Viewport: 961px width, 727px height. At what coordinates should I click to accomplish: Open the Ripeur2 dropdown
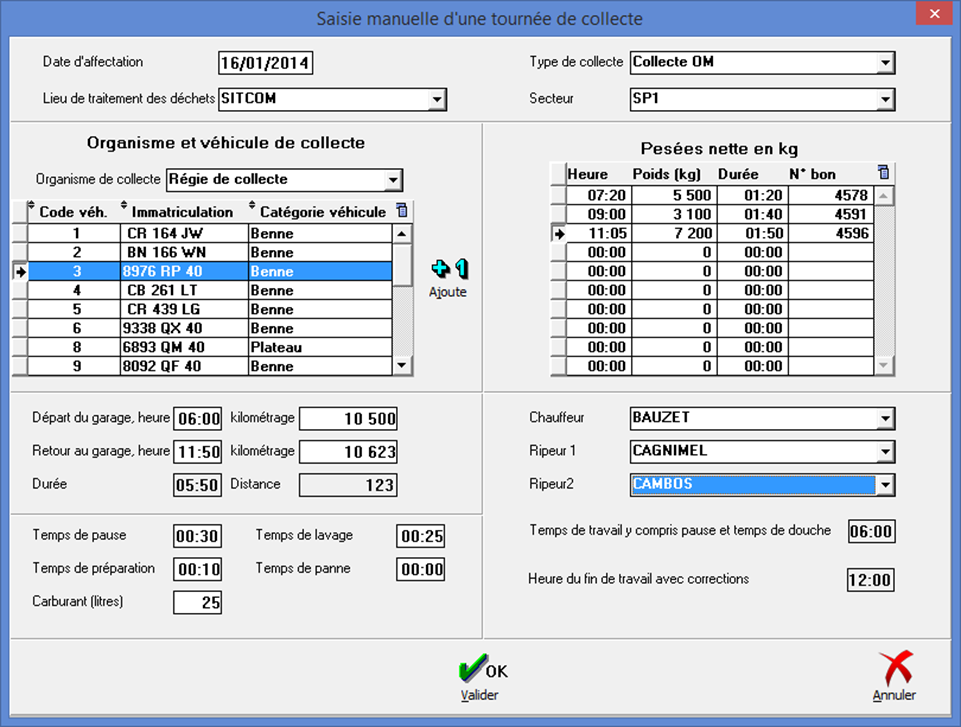[885, 485]
